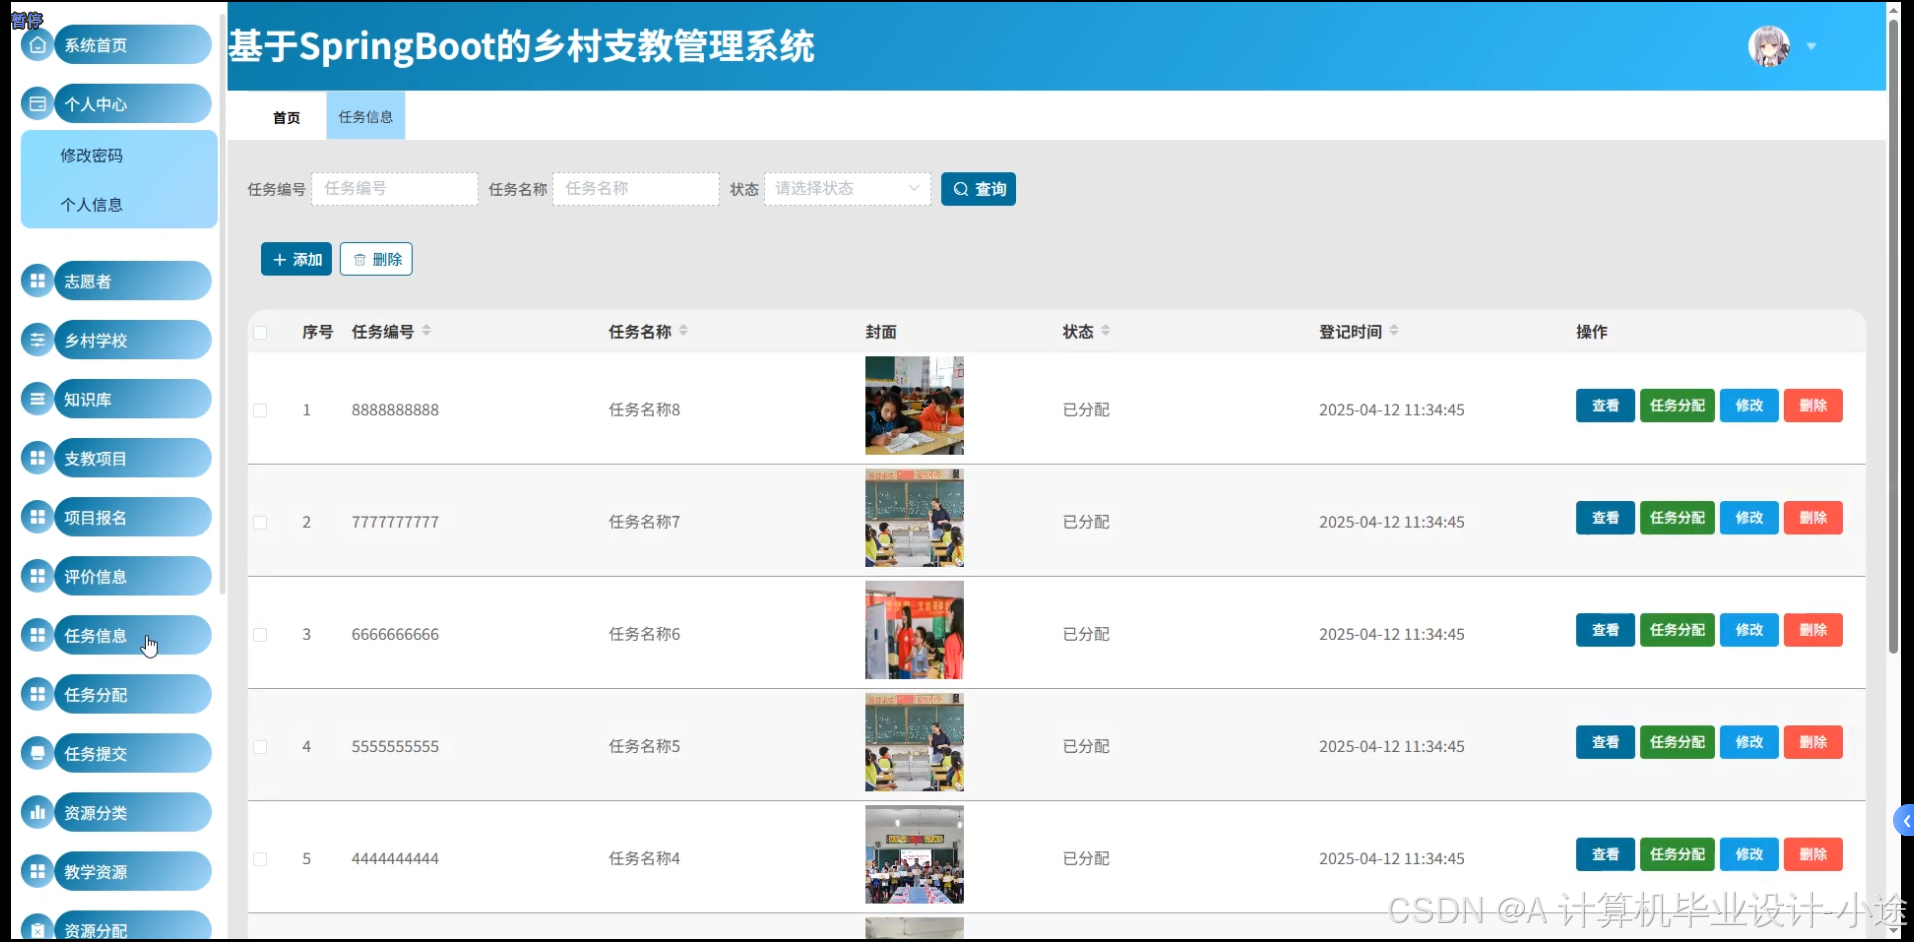
Task: Click the 添加 button
Action: pyautogui.click(x=296, y=259)
